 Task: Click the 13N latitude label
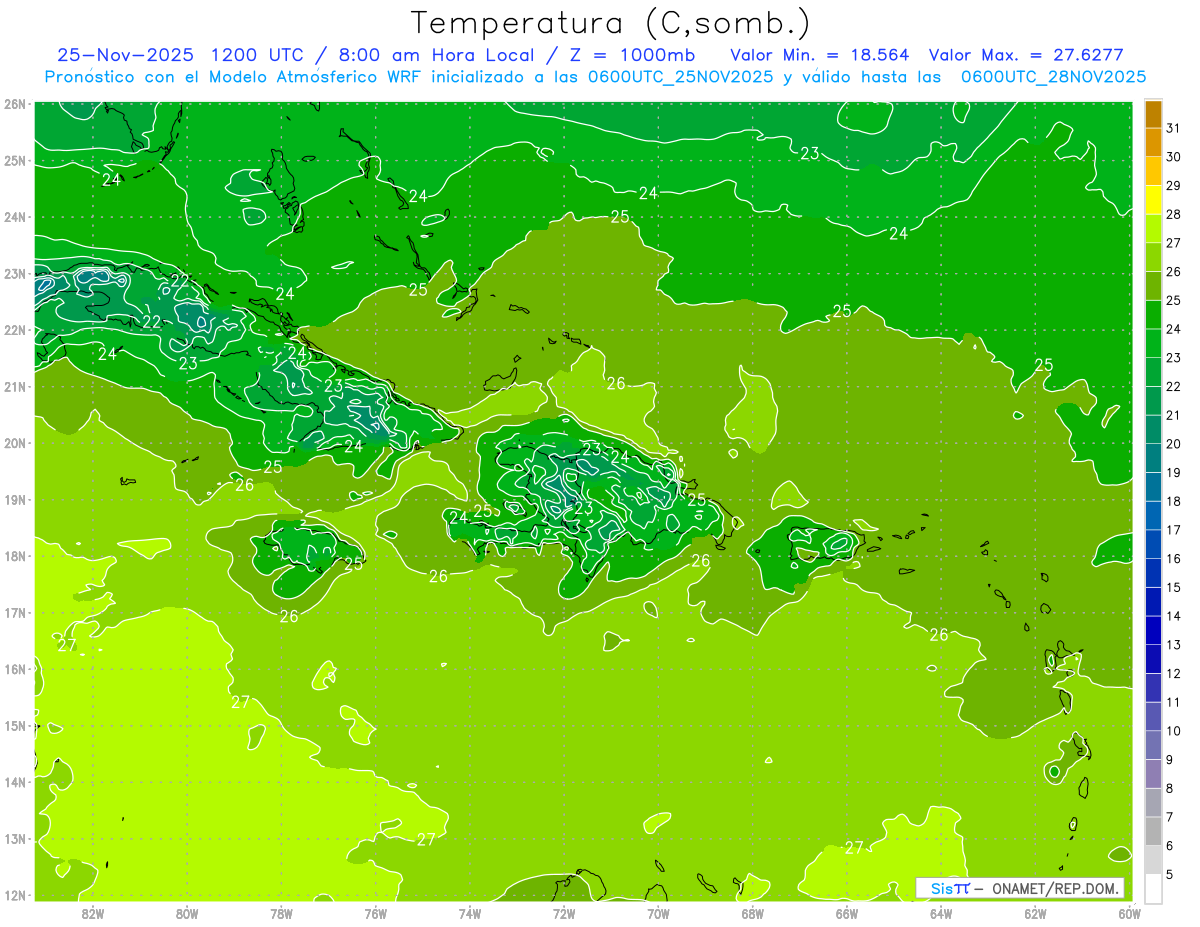pyautogui.click(x=15, y=839)
